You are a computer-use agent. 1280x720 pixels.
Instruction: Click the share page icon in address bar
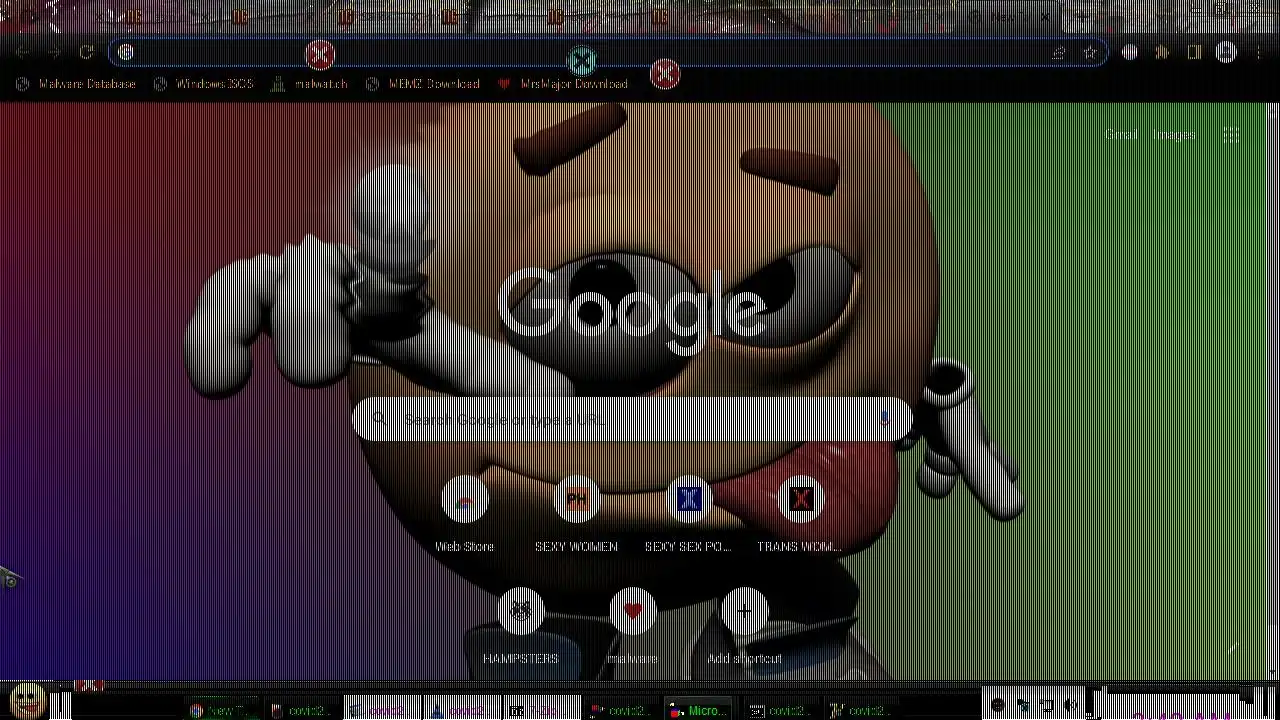[1058, 52]
